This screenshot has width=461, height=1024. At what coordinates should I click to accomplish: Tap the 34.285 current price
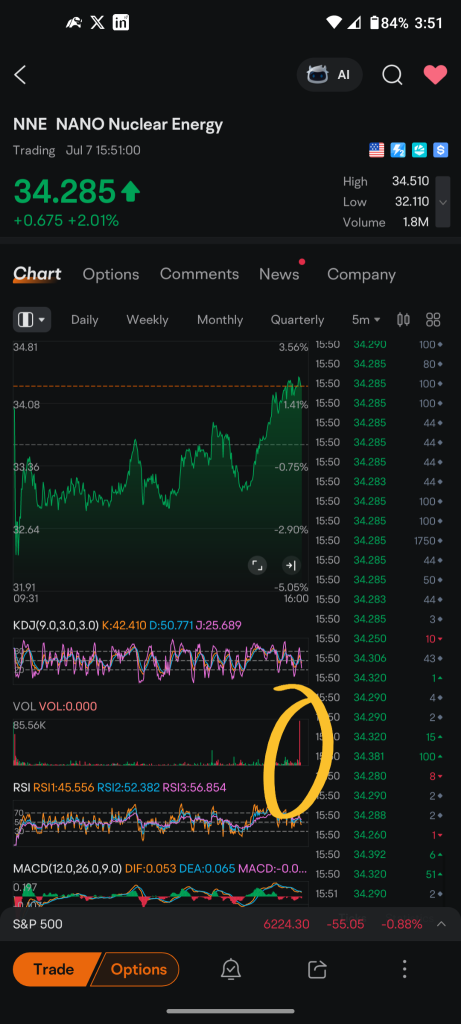(65, 191)
